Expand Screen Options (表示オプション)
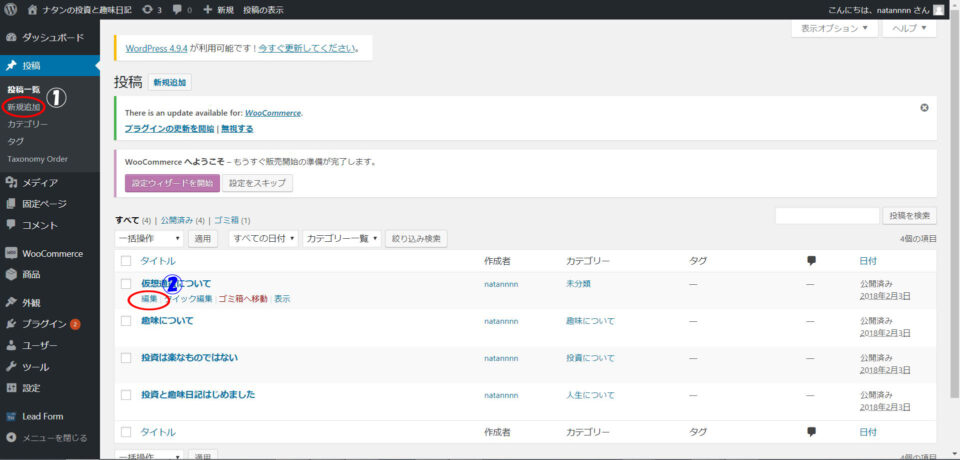Image resolution: width=960 pixels, height=460 pixels. coord(834,28)
